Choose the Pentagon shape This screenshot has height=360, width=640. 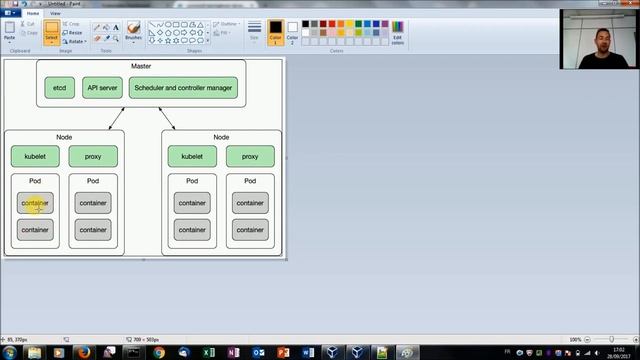(x=168, y=33)
